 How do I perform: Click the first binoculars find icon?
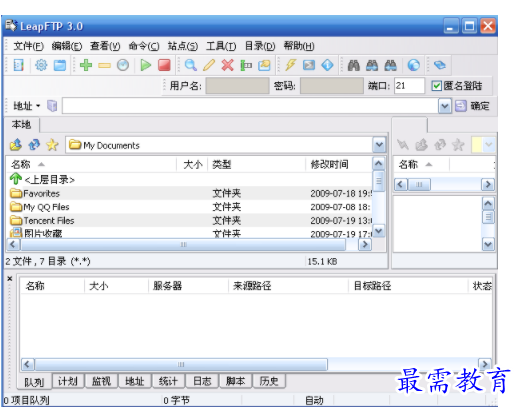coord(354,65)
